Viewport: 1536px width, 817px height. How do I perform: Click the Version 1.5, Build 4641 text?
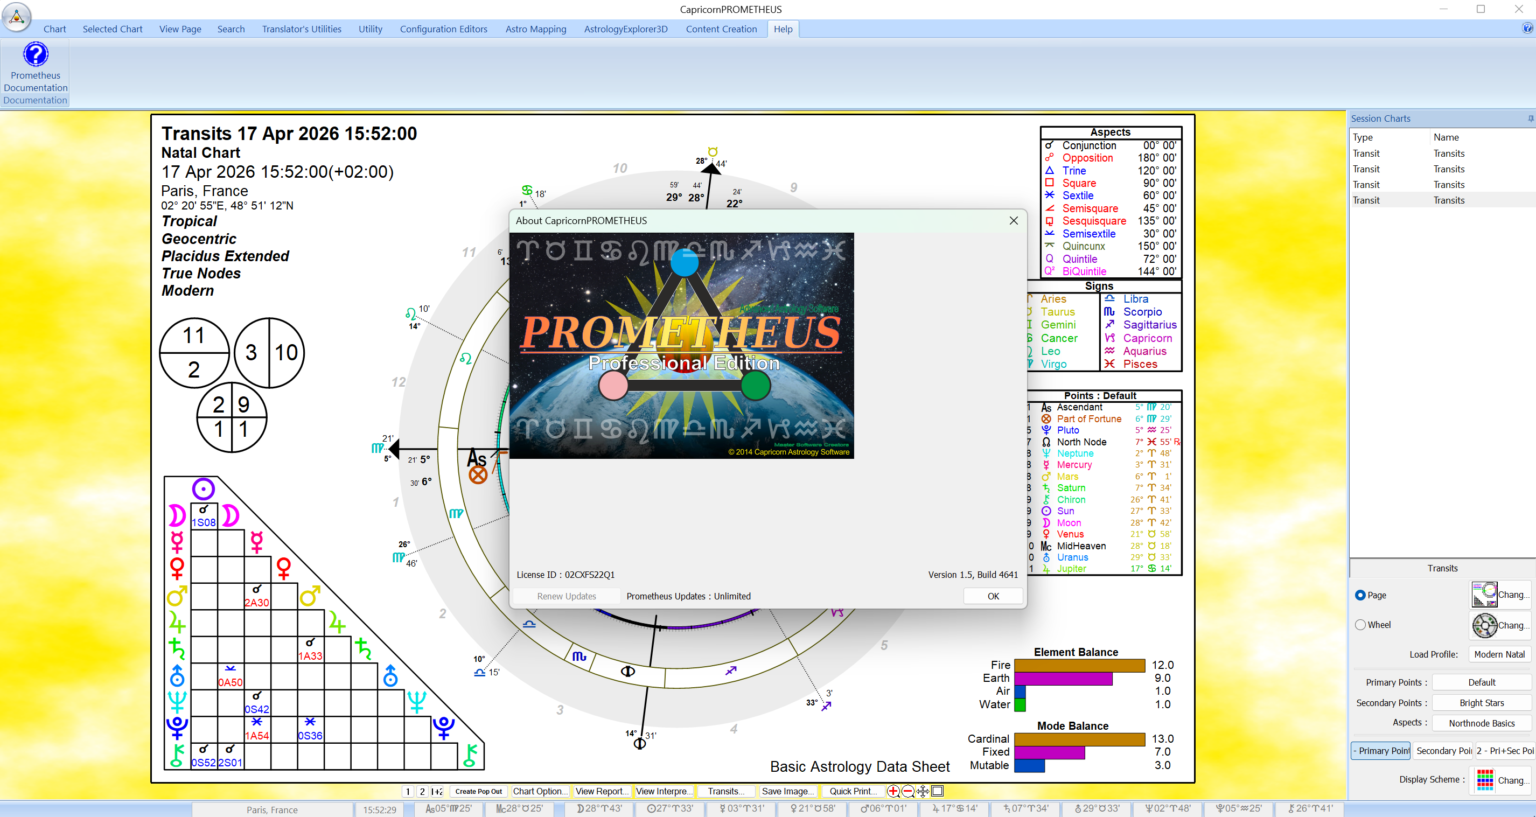[973, 575]
